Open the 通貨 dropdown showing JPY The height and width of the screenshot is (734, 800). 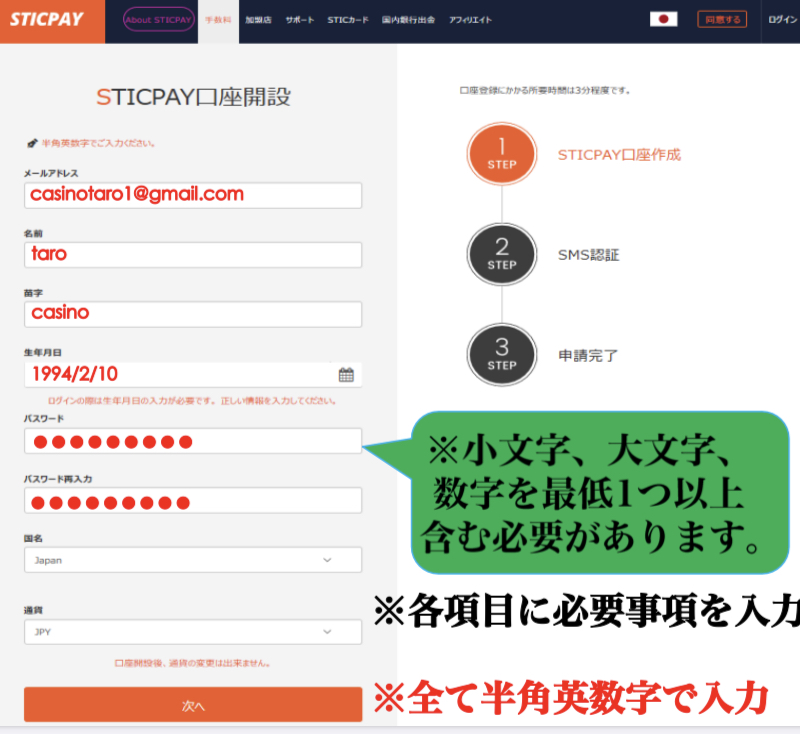pos(193,632)
